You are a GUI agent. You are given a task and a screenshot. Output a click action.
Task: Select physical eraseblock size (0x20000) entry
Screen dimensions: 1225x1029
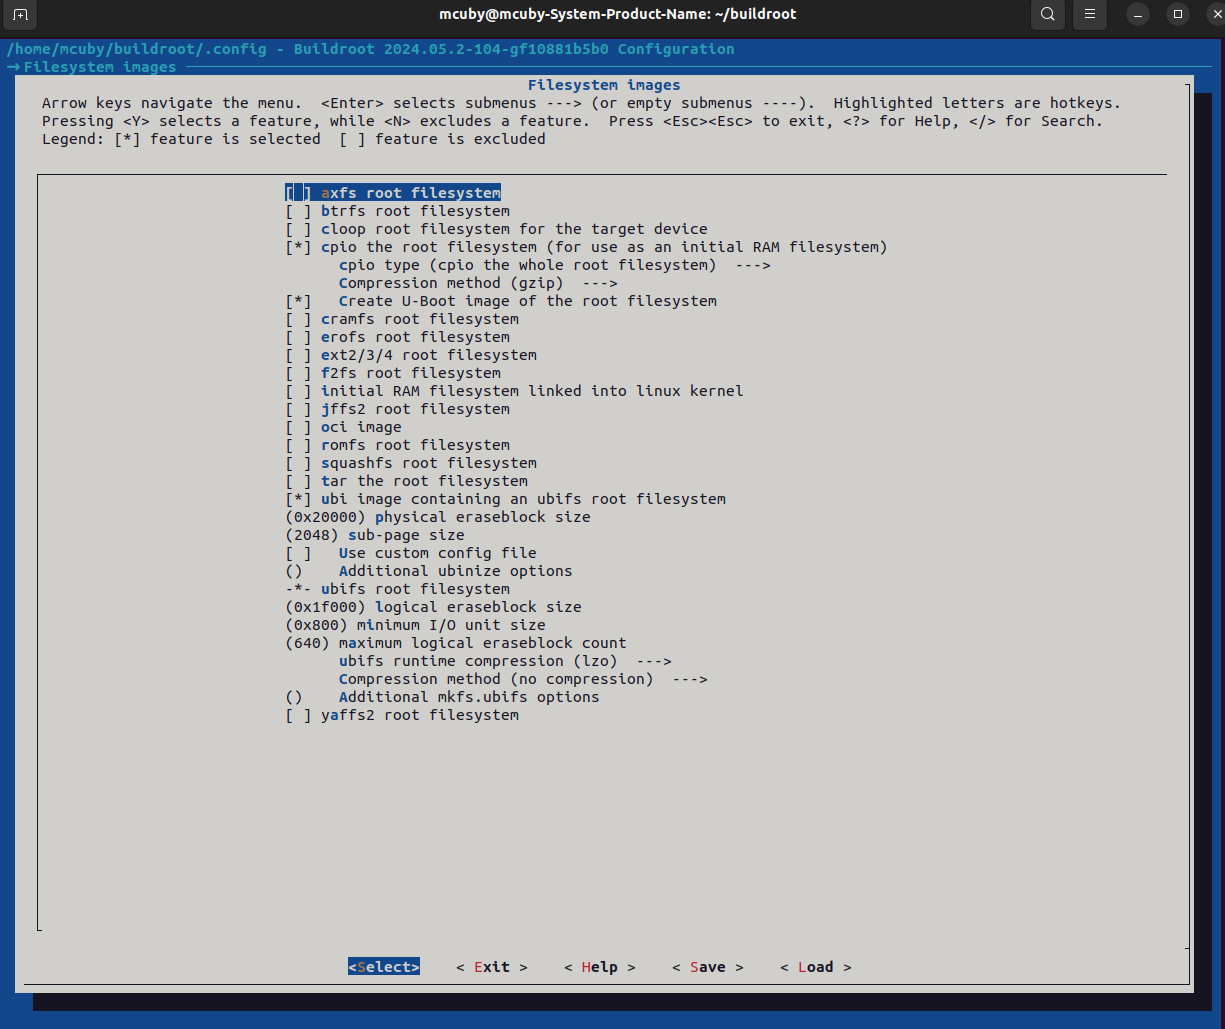[438, 517]
